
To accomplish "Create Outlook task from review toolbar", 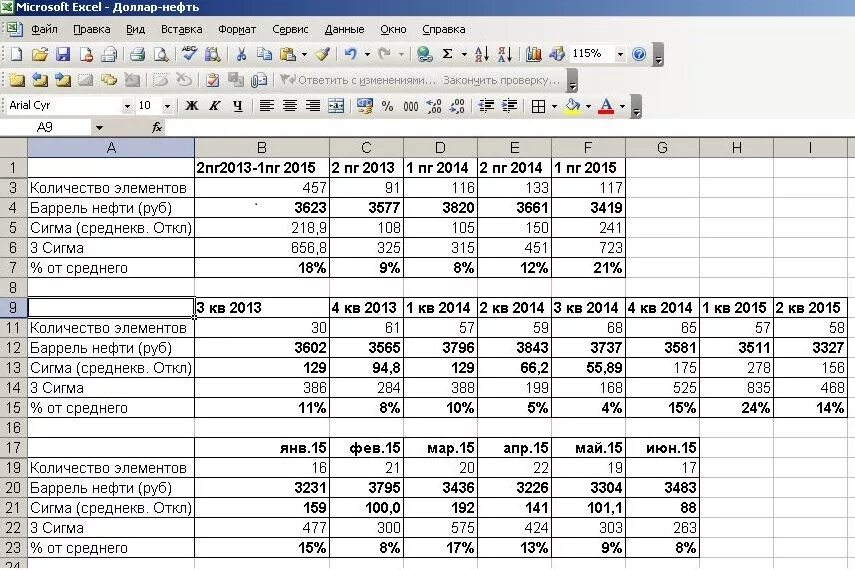I will [x=213, y=80].
